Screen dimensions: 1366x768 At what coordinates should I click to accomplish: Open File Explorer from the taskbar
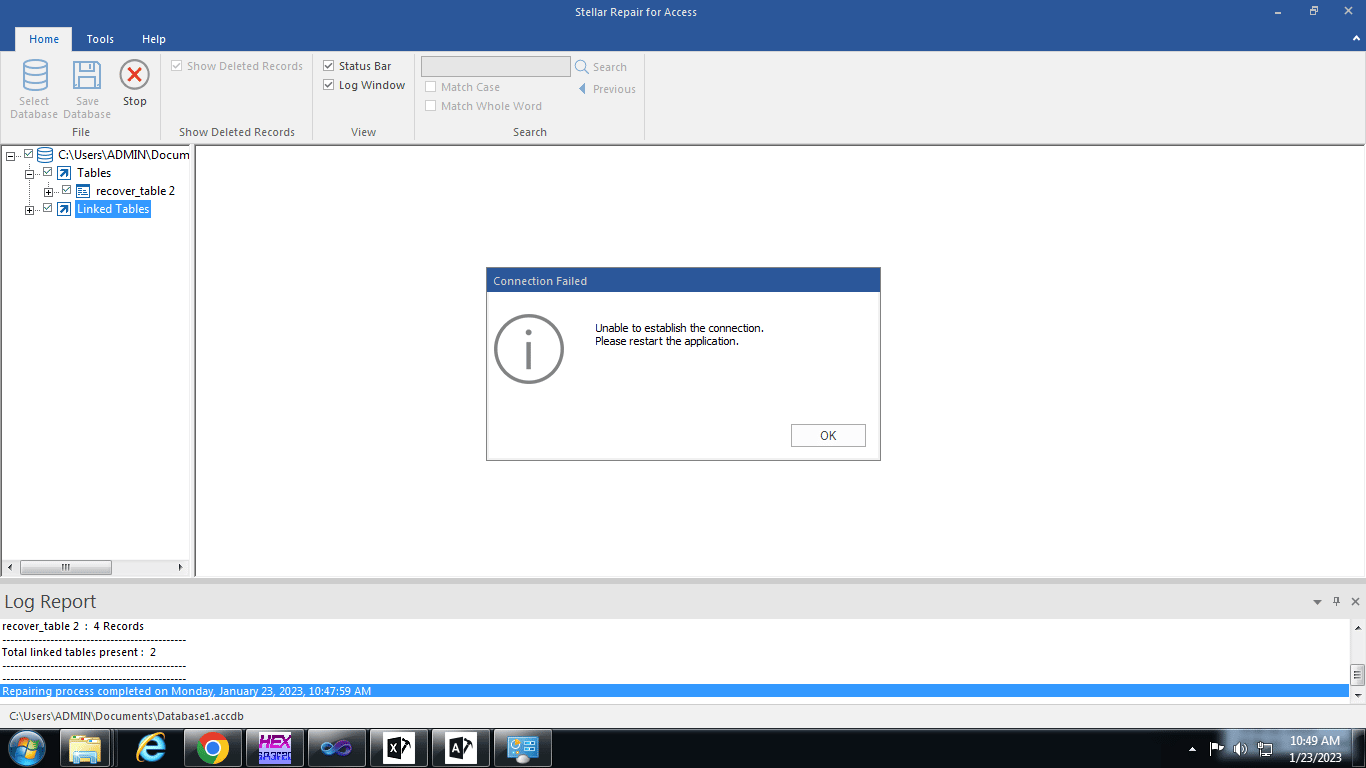85,748
